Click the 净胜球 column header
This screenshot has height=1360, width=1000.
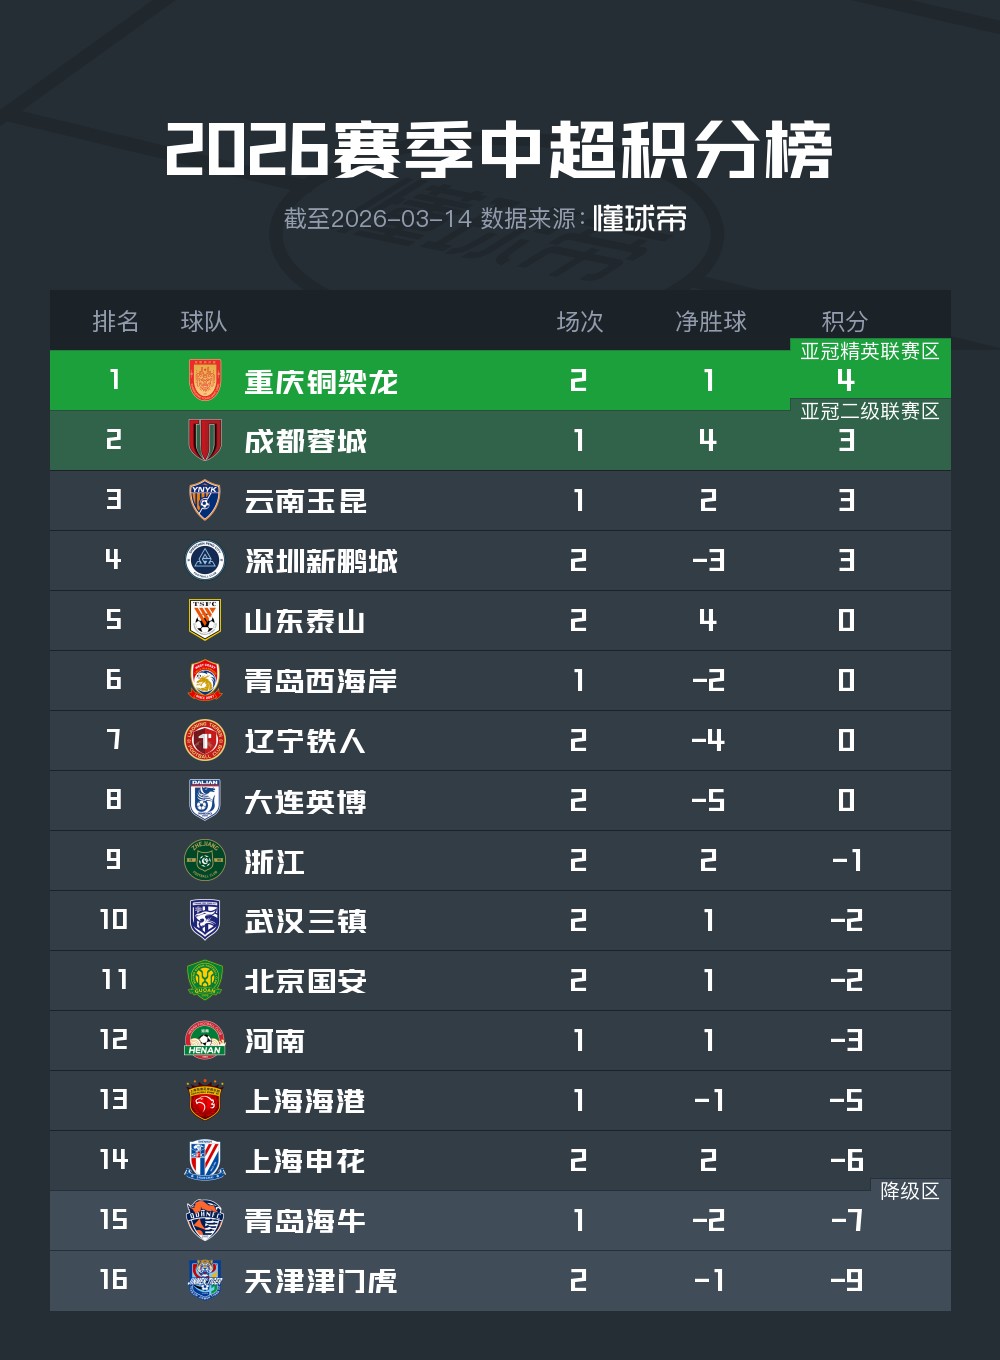pos(710,321)
